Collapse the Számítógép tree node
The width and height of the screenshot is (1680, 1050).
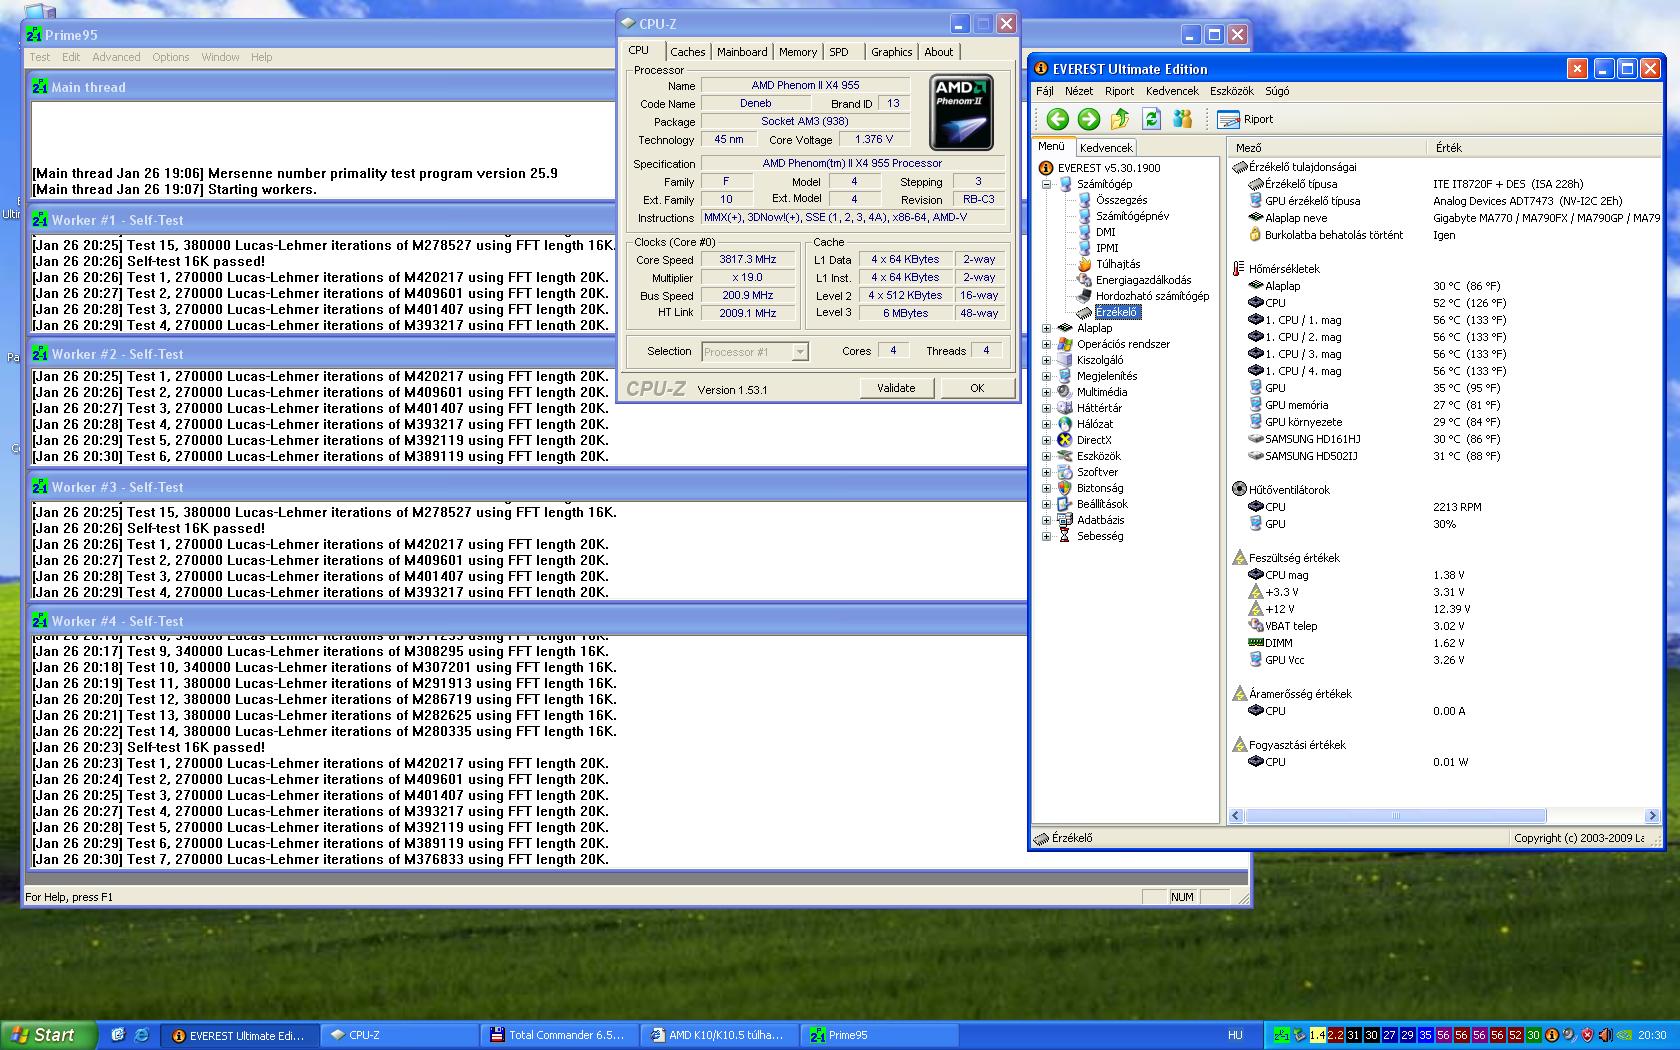click(1046, 184)
